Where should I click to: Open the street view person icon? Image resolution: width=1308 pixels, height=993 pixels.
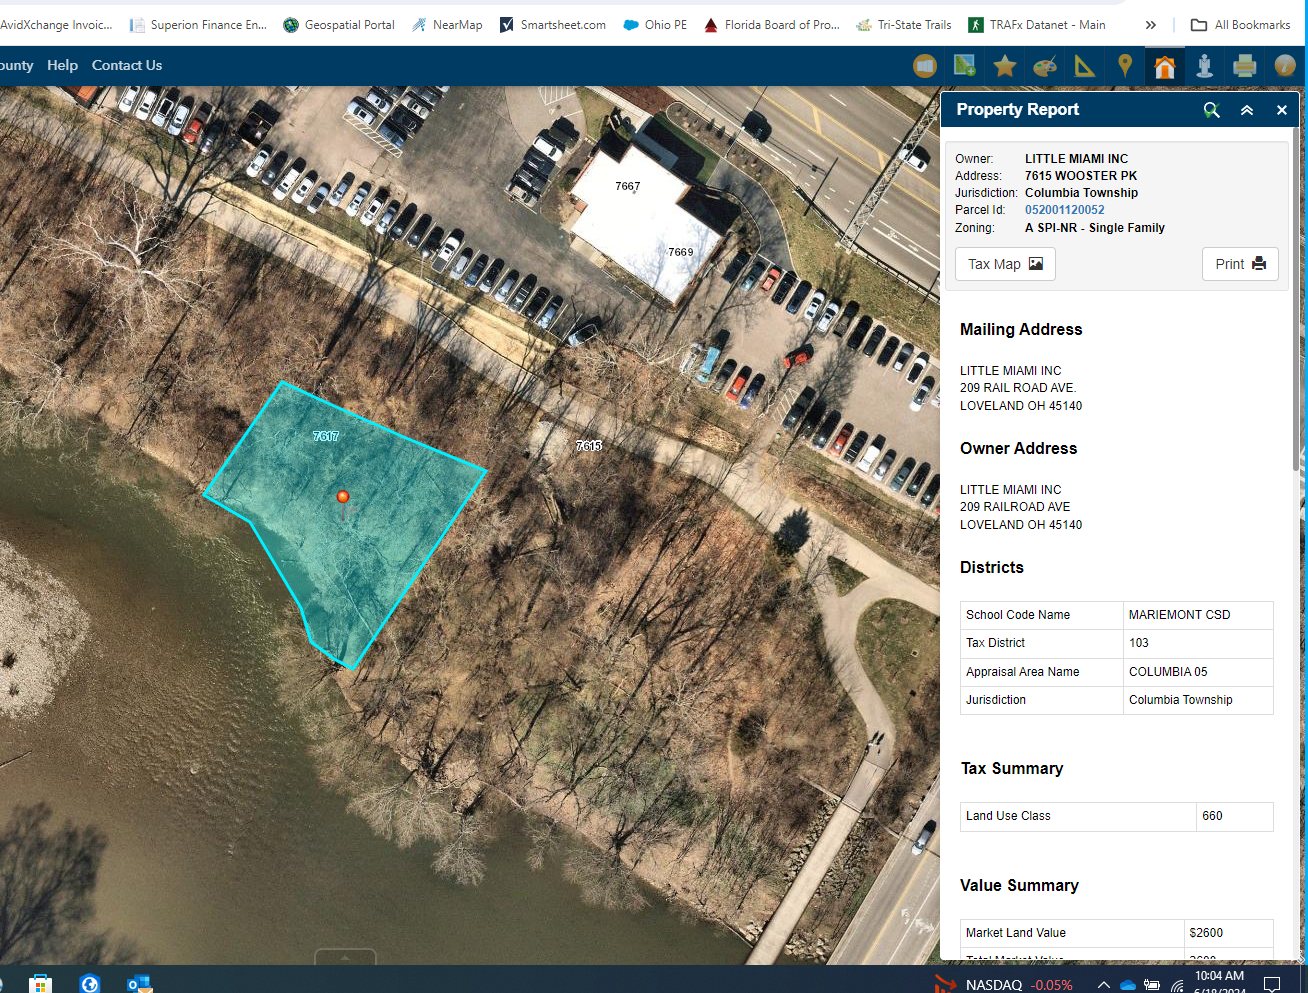point(1205,66)
